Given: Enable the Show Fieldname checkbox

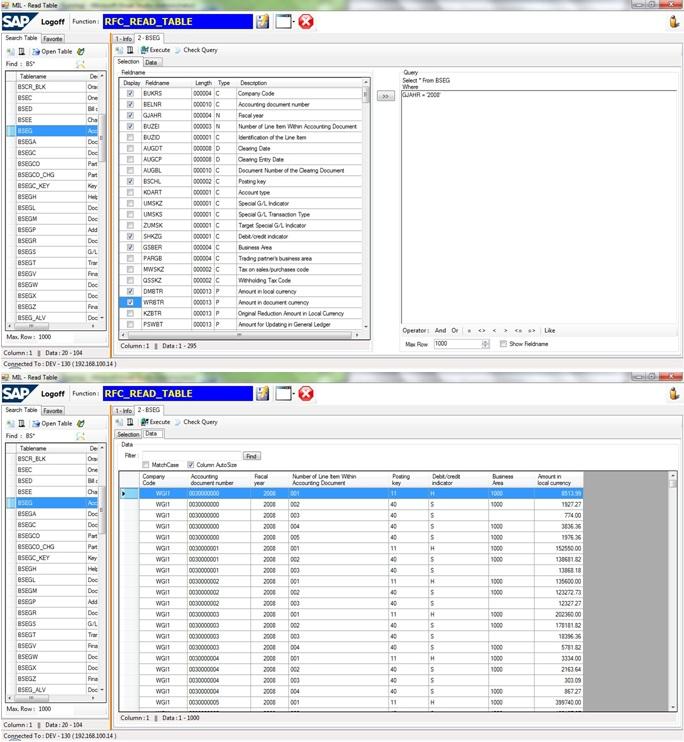Looking at the screenshot, I should (503, 344).
